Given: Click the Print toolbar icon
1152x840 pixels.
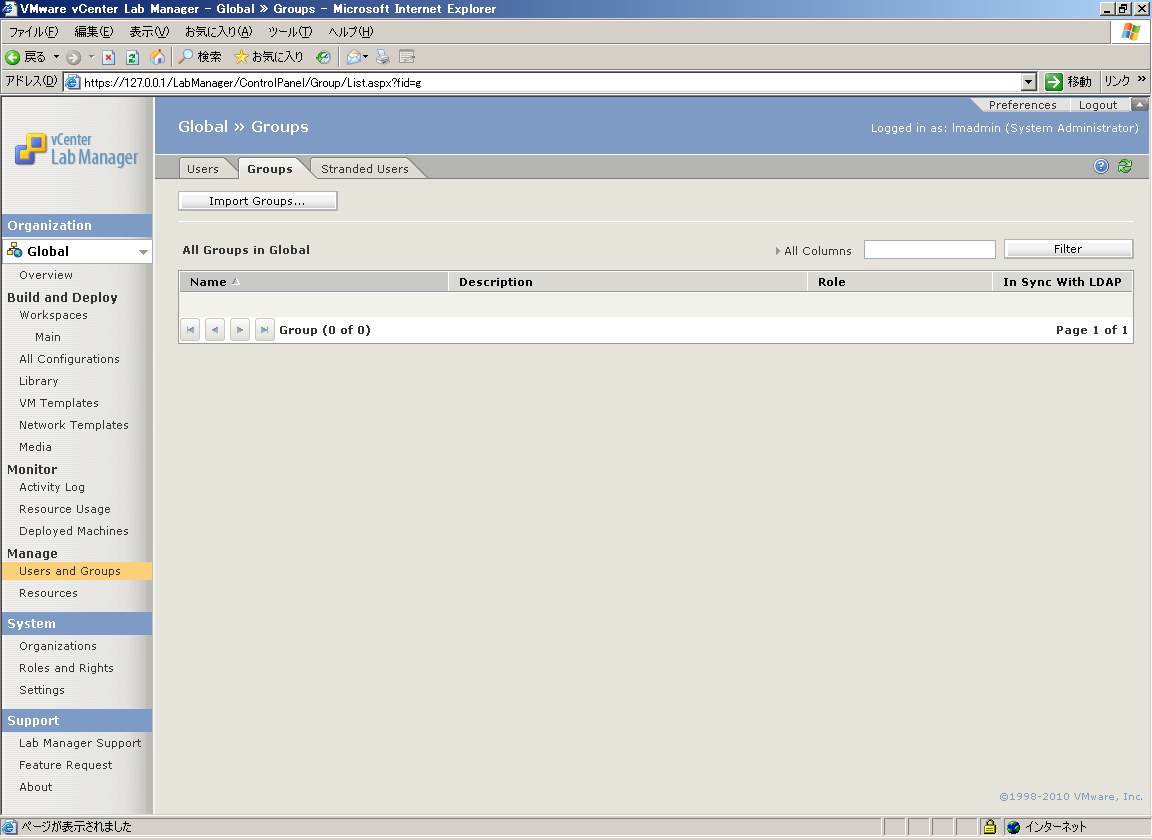Looking at the screenshot, I should pyautogui.click(x=383, y=57).
